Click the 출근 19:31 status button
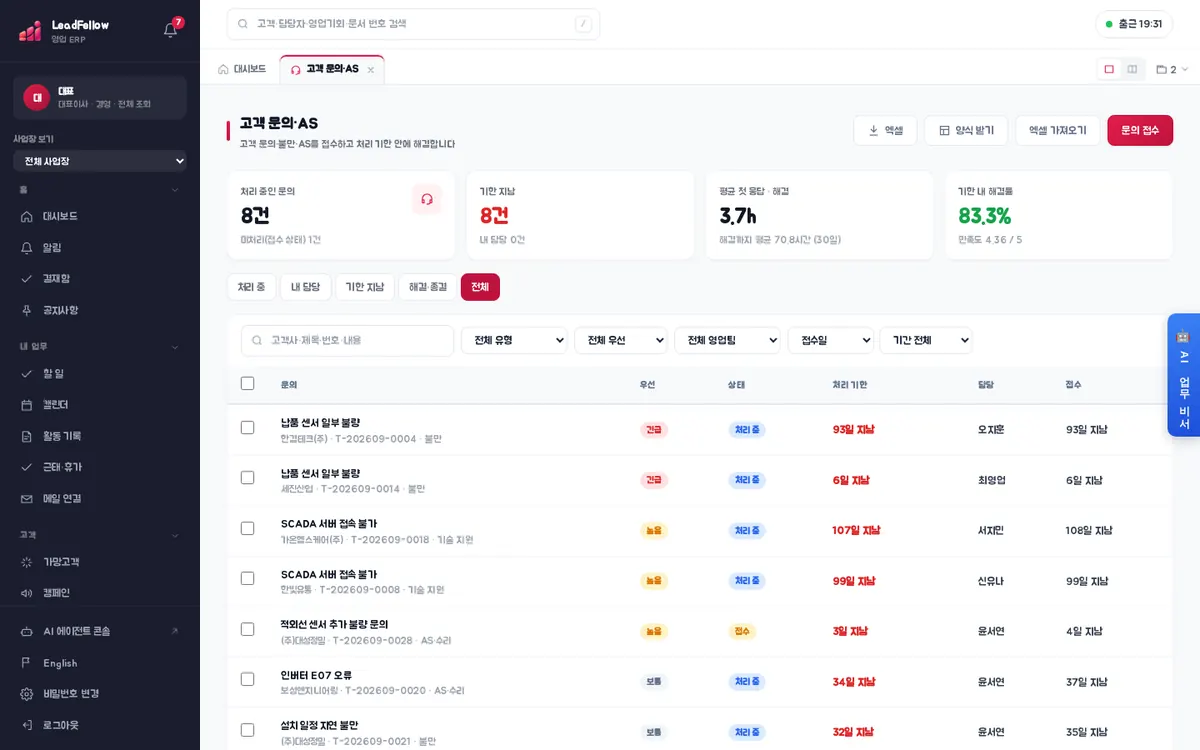Viewport: 1200px width, 750px height. point(1134,24)
